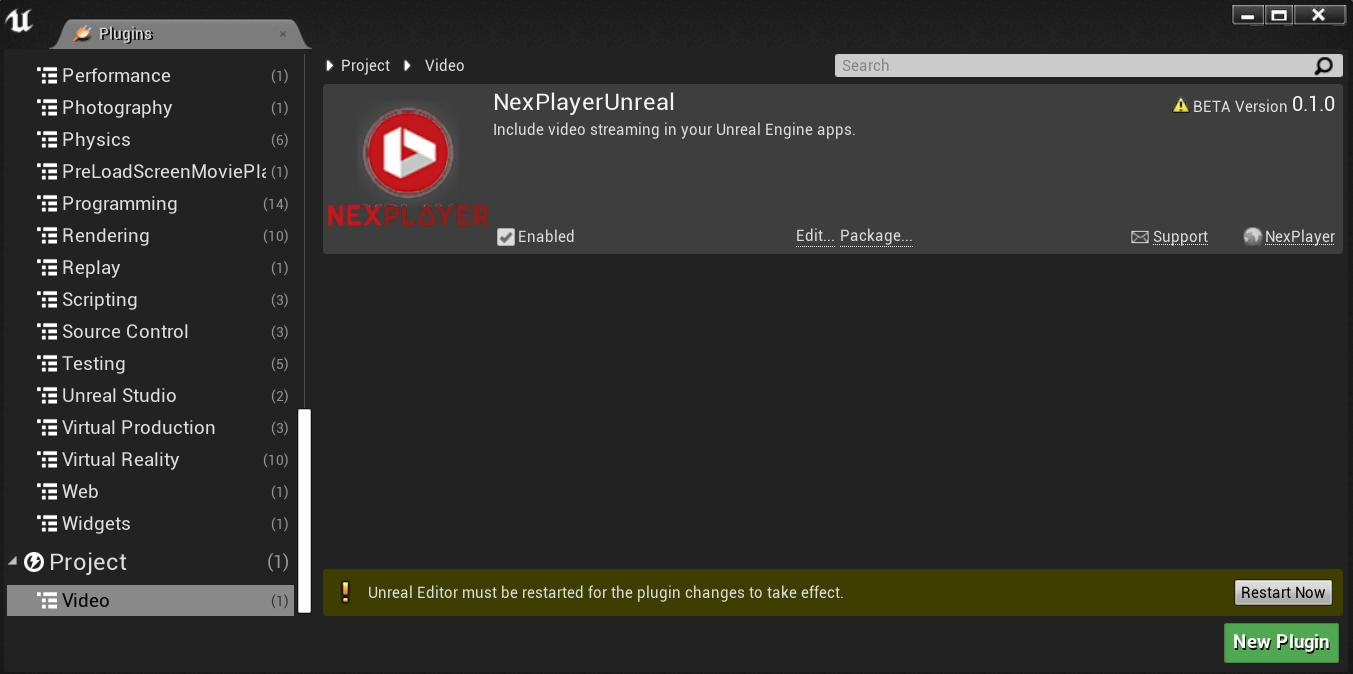The height and width of the screenshot is (674, 1353).
Task: Click the restart notice exclamation icon
Action: (x=345, y=592)
